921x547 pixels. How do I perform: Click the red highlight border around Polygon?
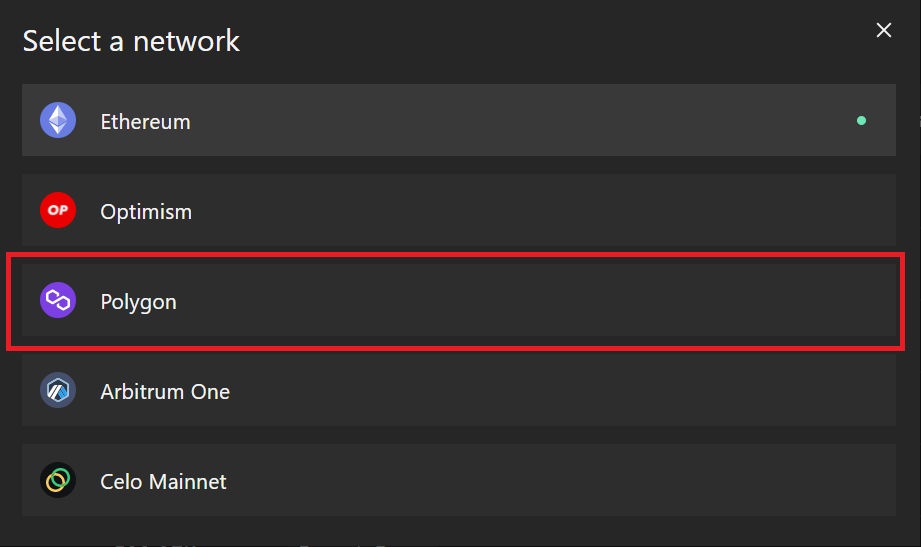[455, 255]
